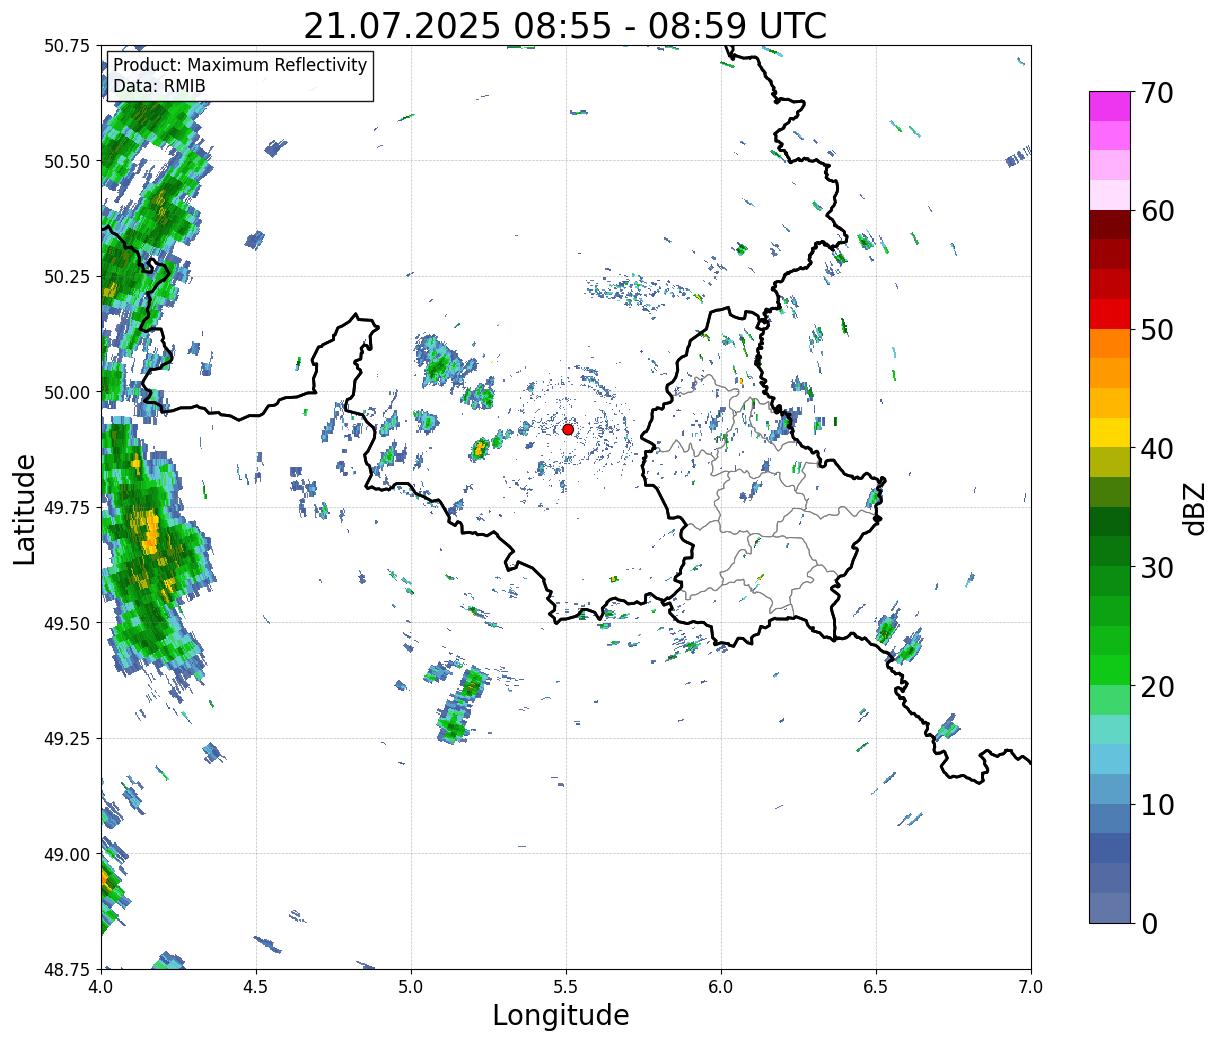
Task: Click the 70 tick label on colorbar
Action: point(1158,93)
